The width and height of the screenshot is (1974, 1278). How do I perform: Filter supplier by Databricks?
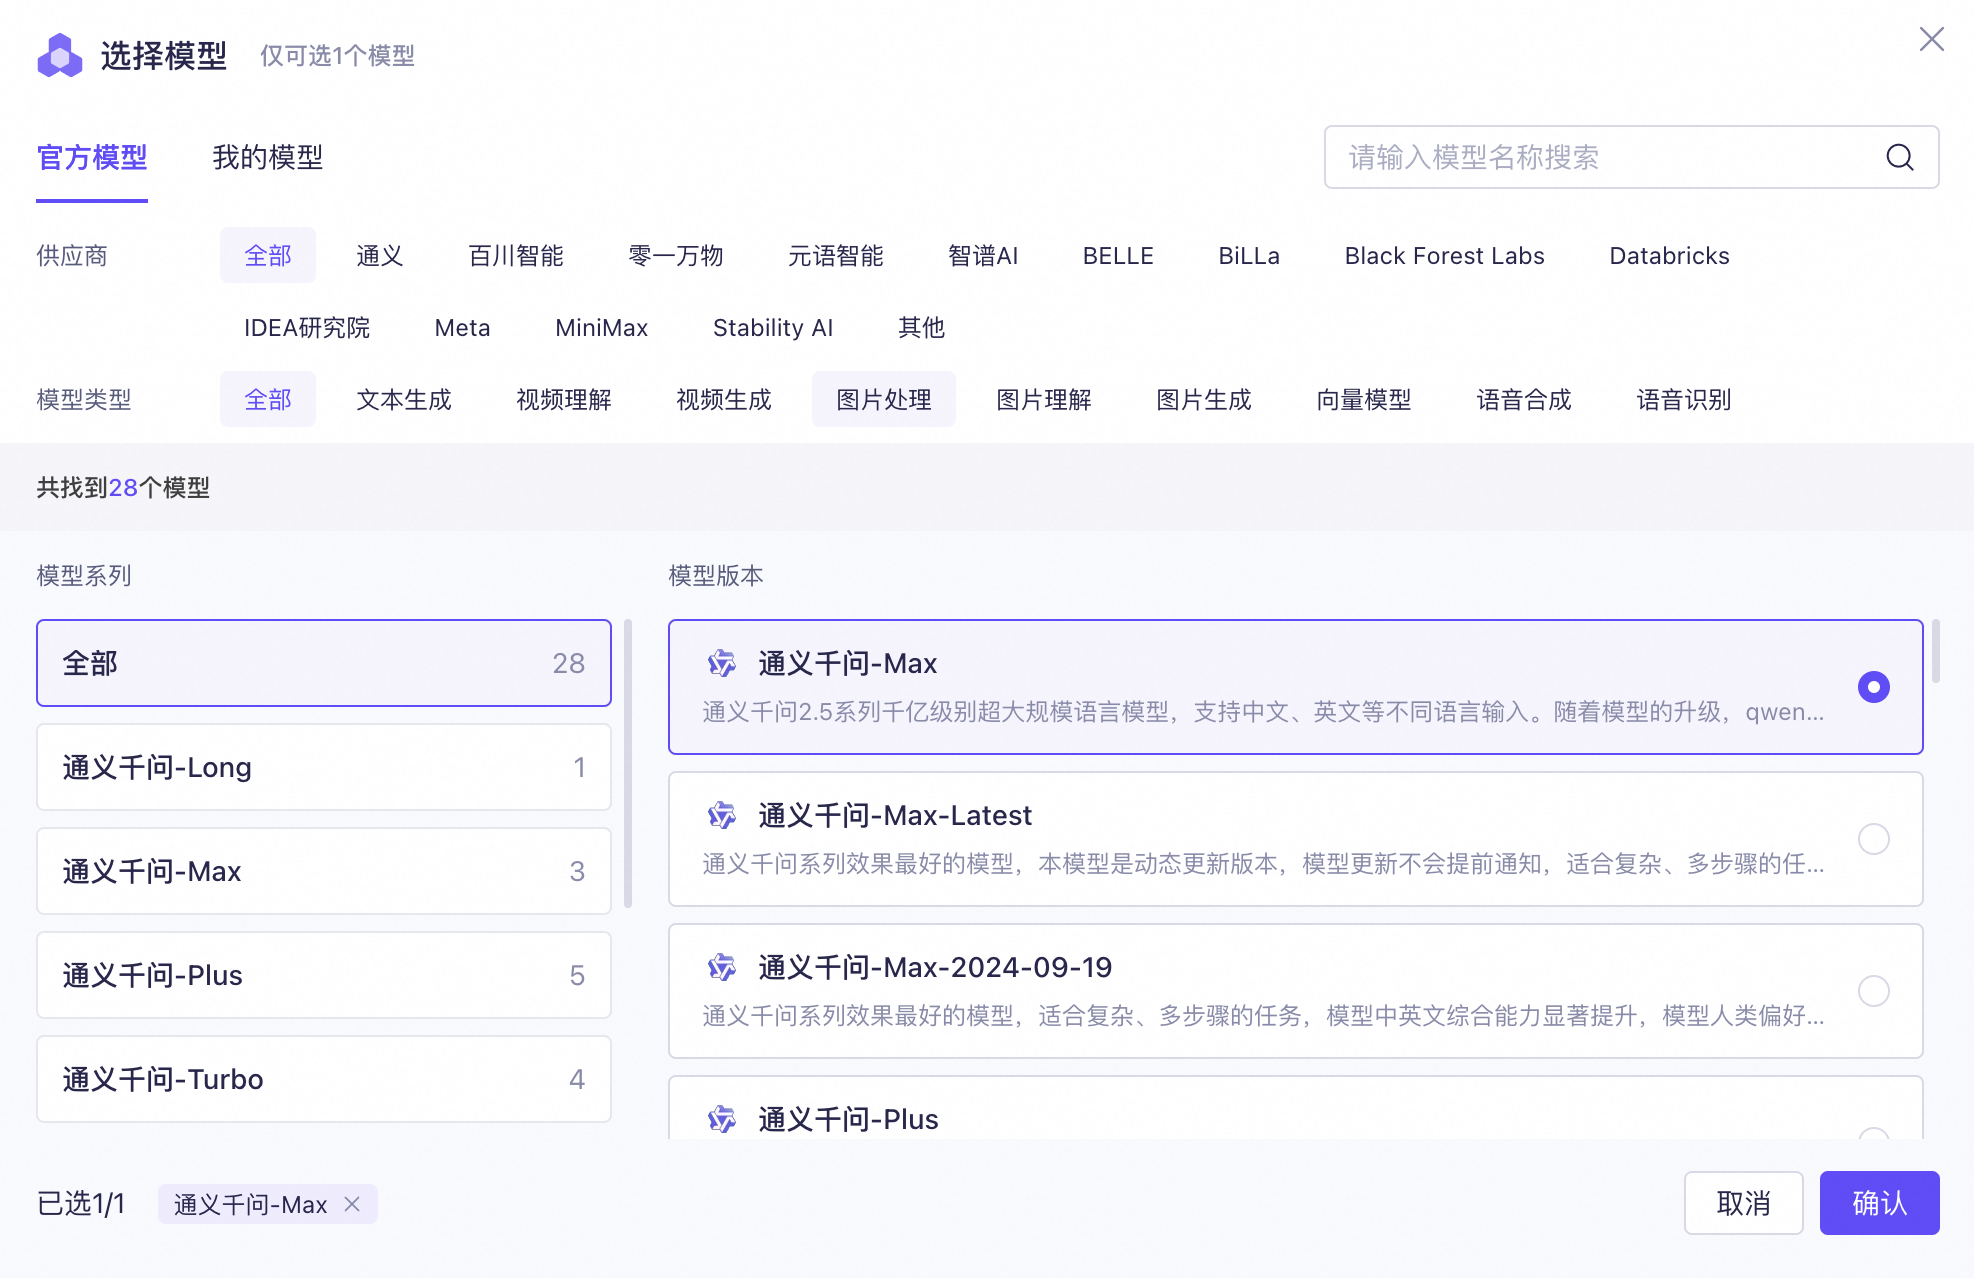(x=1669, y=255)
